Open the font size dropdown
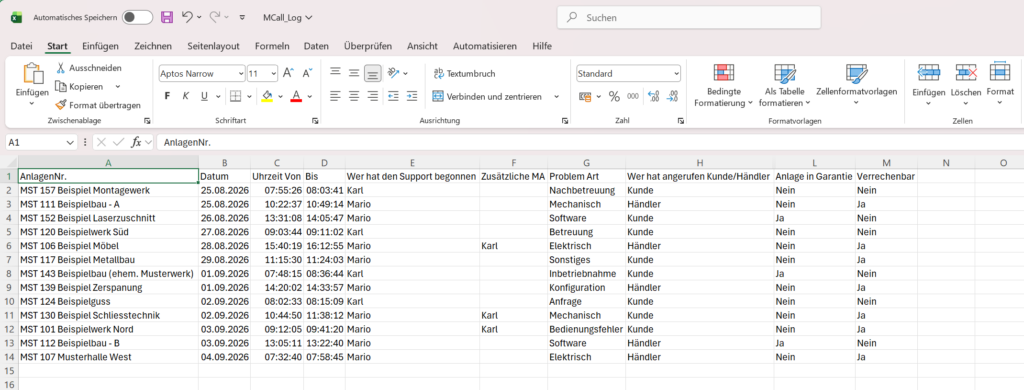1024x390 pixels. tap(273, 74)
